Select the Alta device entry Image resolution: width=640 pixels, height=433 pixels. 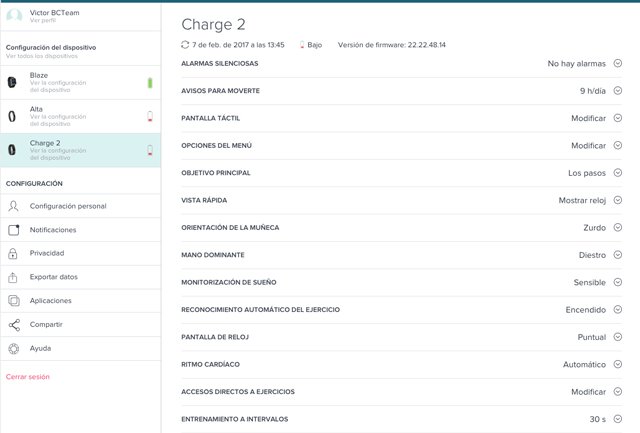(x=80, y=116)
